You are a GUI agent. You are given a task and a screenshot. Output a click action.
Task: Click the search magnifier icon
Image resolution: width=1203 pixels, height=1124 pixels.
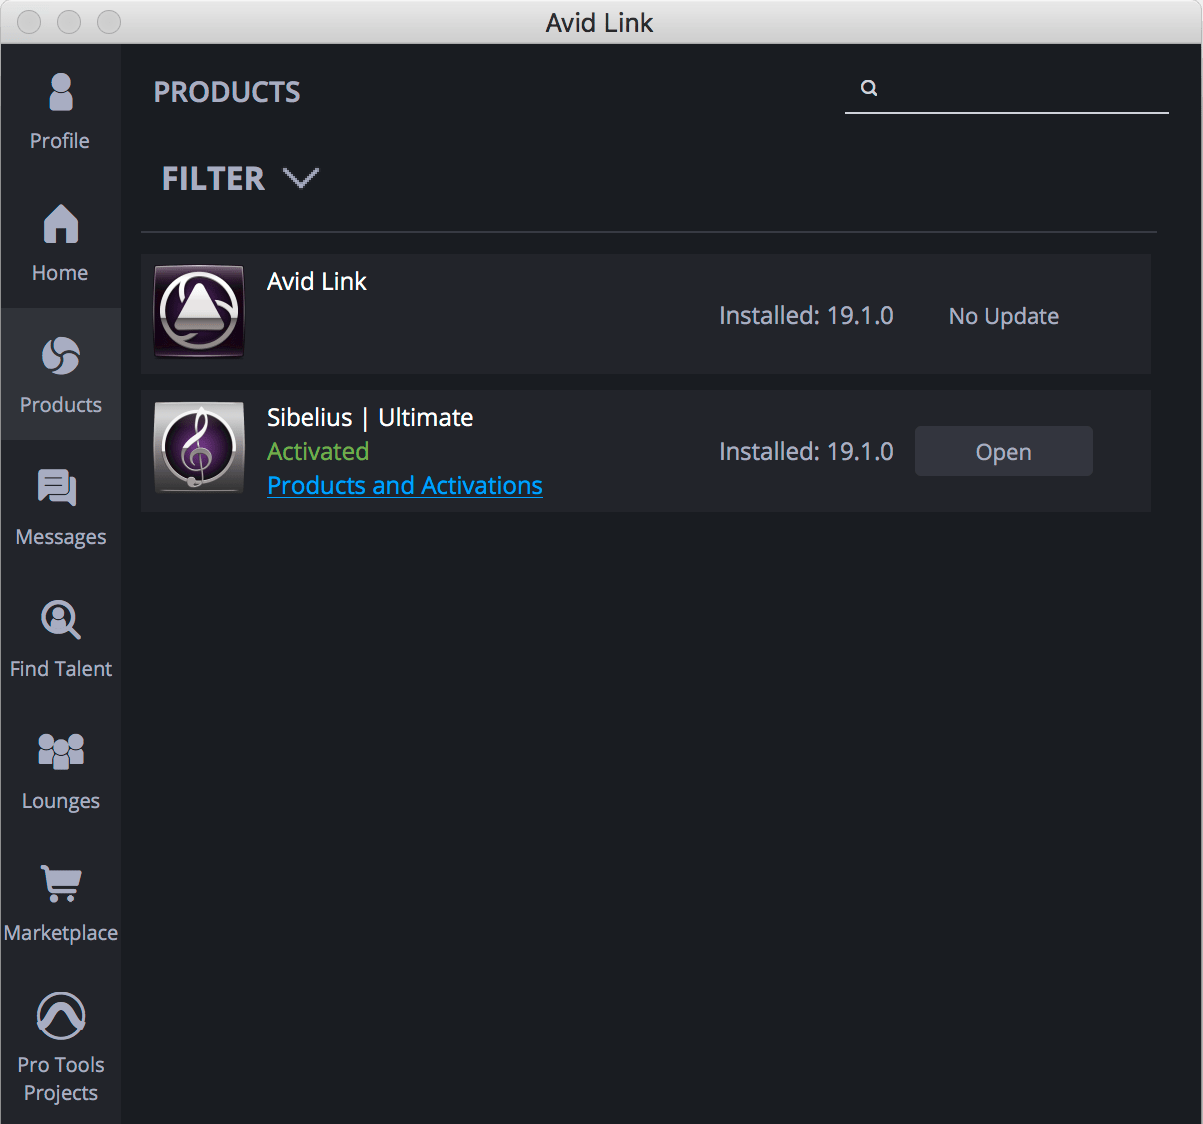(x=869, y=88)
